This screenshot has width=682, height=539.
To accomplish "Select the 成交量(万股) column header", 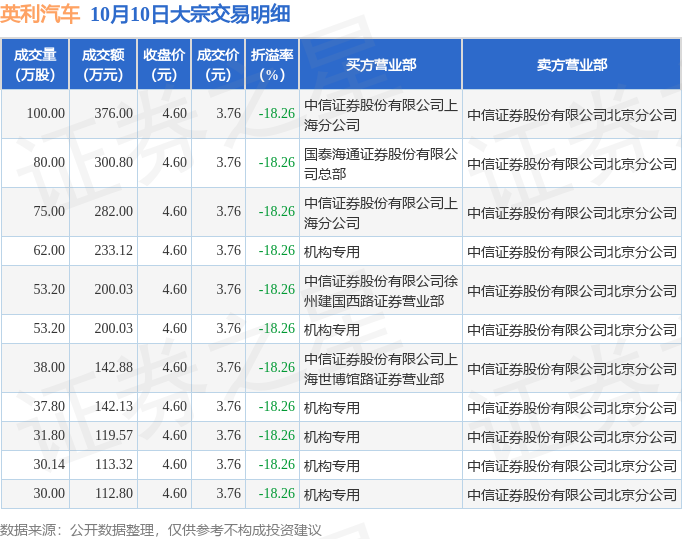I will 35,64.
